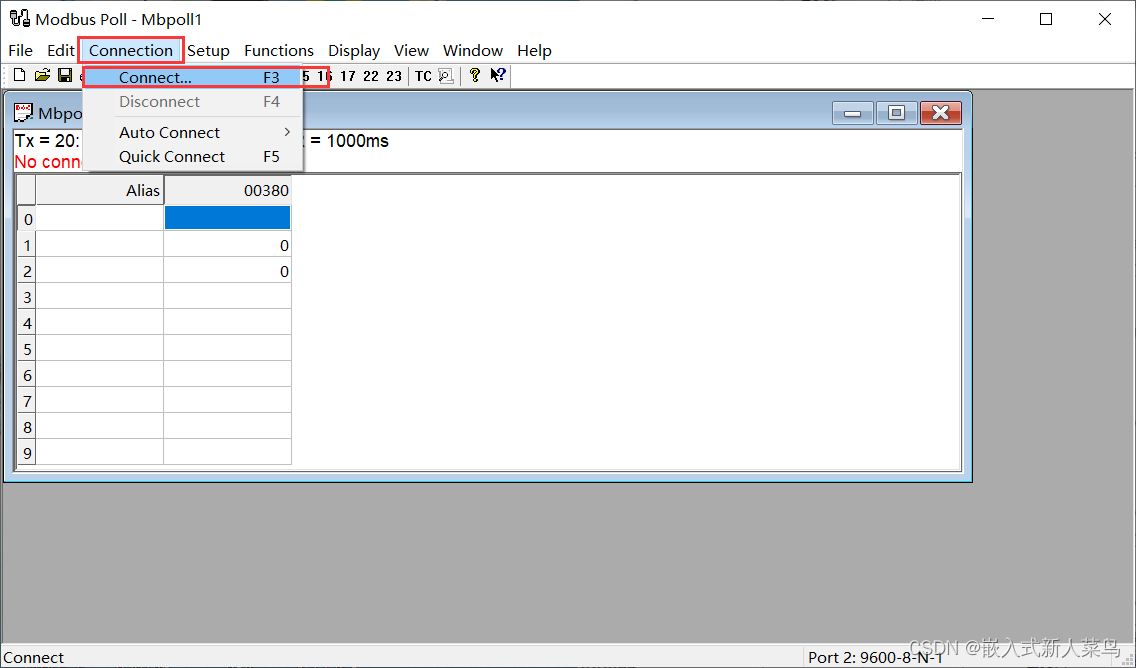Click function 23 toolbar button
1136x668 pixels.
pyautogui.click(x=394, y=76)
